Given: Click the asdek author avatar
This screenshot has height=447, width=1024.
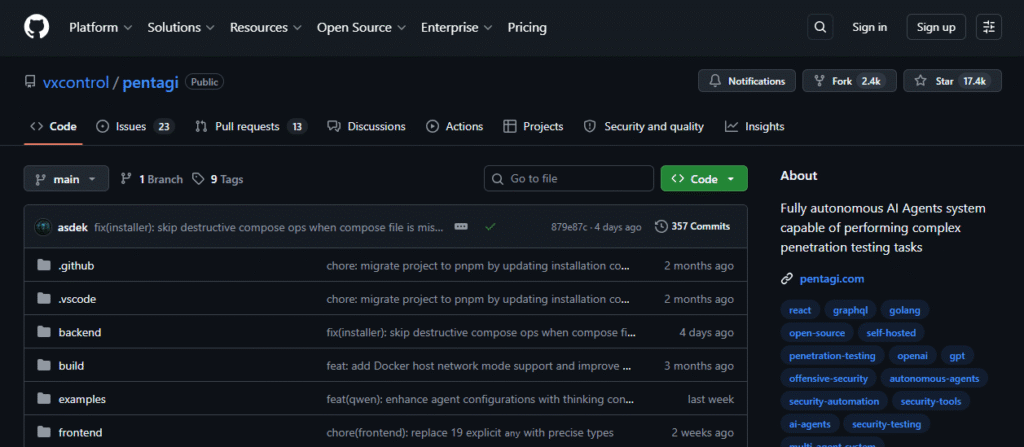Looking at the screenshot, I should pyautogui.click(x=43, y=227).
